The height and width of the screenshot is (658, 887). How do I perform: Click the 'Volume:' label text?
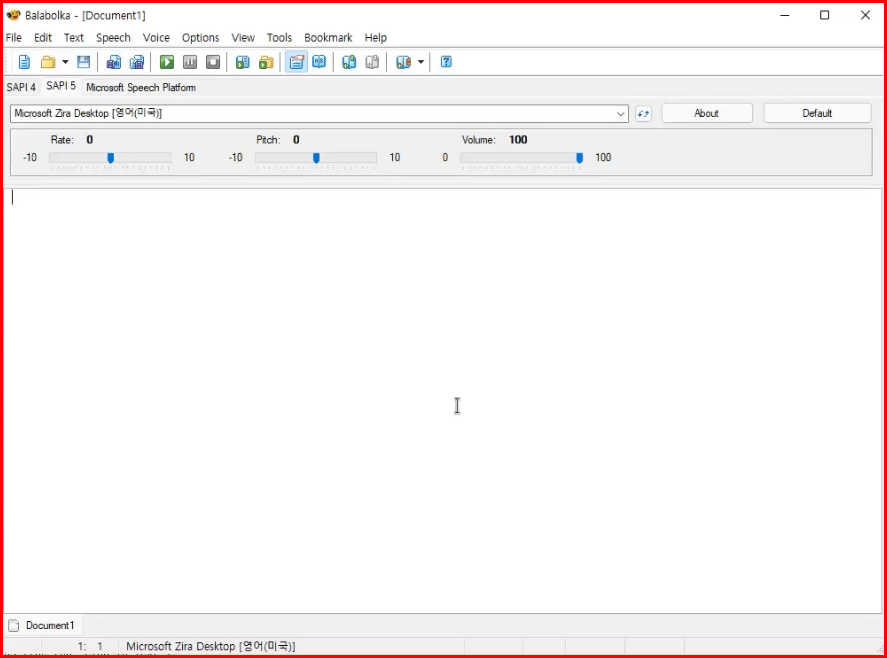pos(479,140)
